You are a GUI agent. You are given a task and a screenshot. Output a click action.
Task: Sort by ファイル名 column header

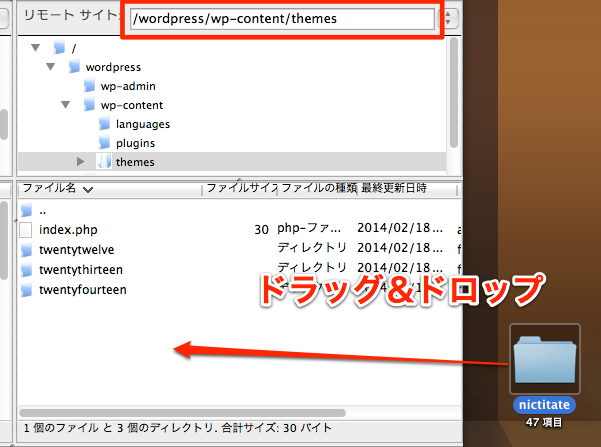tap(110, 189)
